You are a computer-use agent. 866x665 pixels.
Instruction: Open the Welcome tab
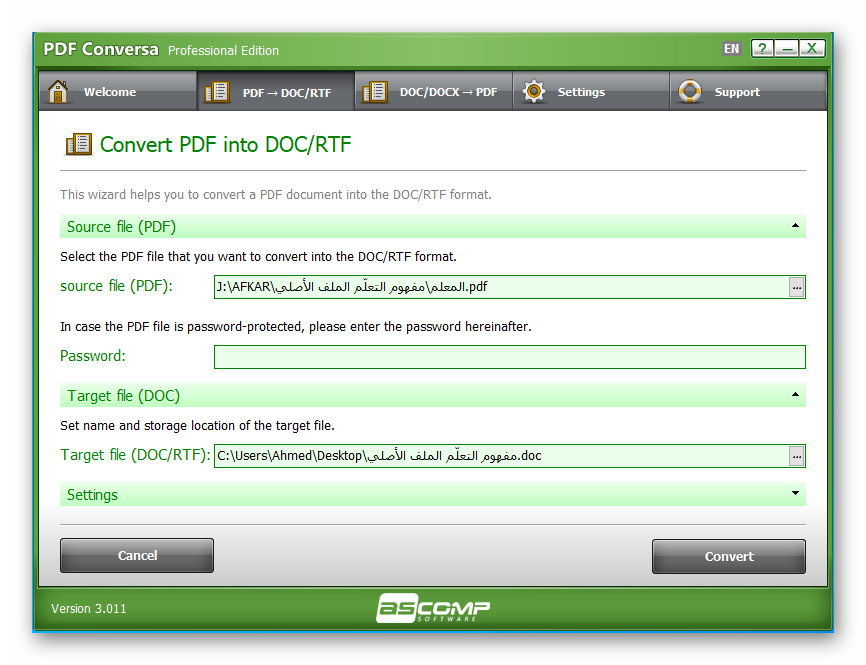(118, 91)
